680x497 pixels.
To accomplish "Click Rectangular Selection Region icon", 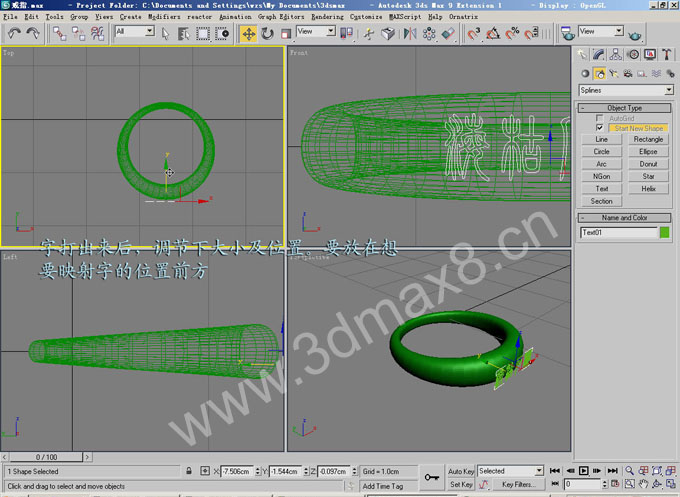I will click(203, 33).
